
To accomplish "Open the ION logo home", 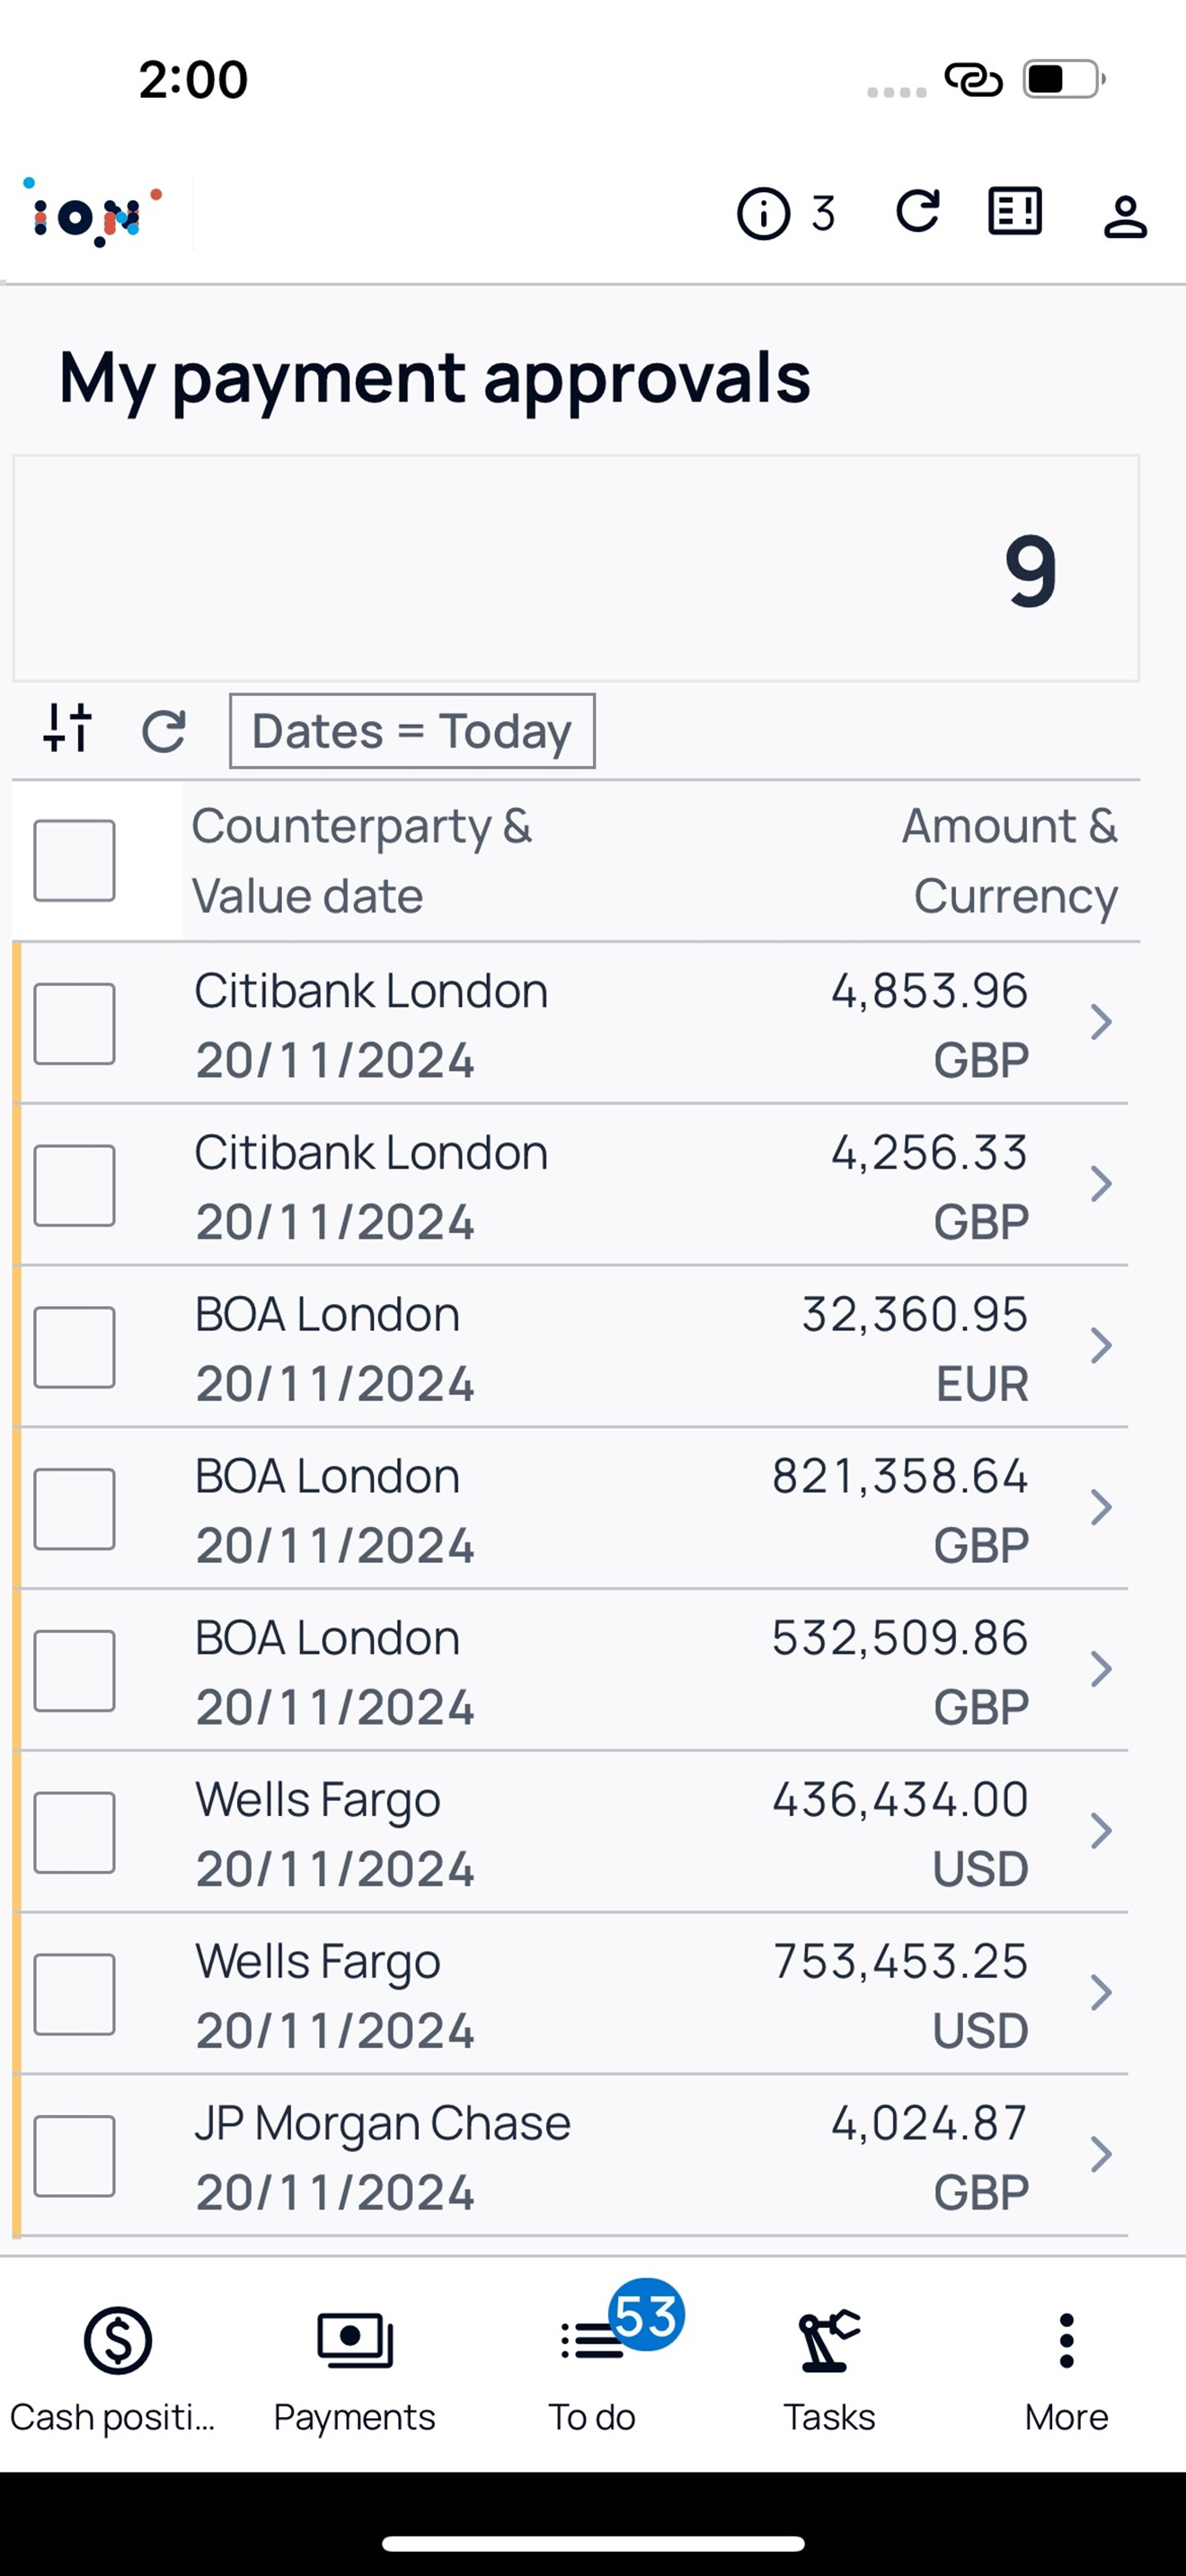I will tap(93, 212).
